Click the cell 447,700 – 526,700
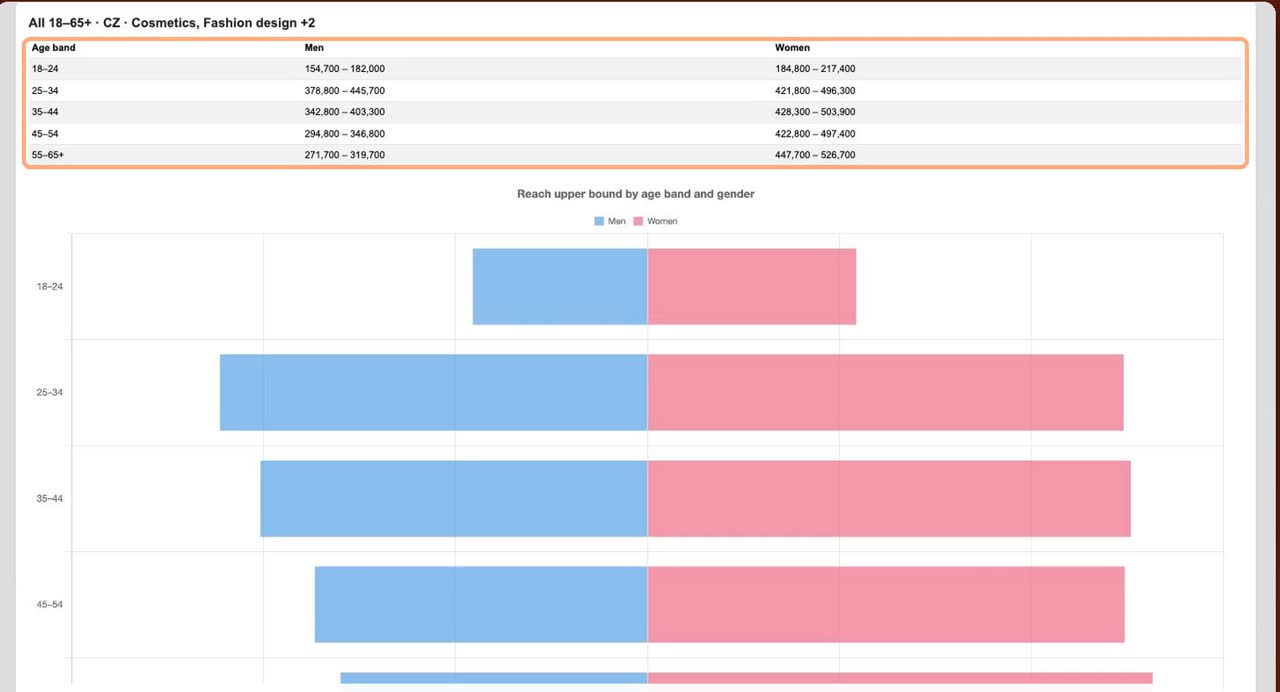This screenshot has width=1280, height=692. click(815, 155)
